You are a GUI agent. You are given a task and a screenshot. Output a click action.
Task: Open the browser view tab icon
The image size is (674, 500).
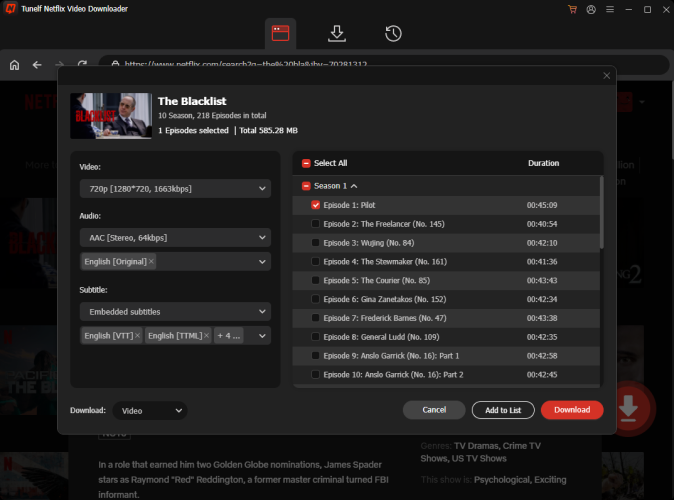(x=281, y=34)
